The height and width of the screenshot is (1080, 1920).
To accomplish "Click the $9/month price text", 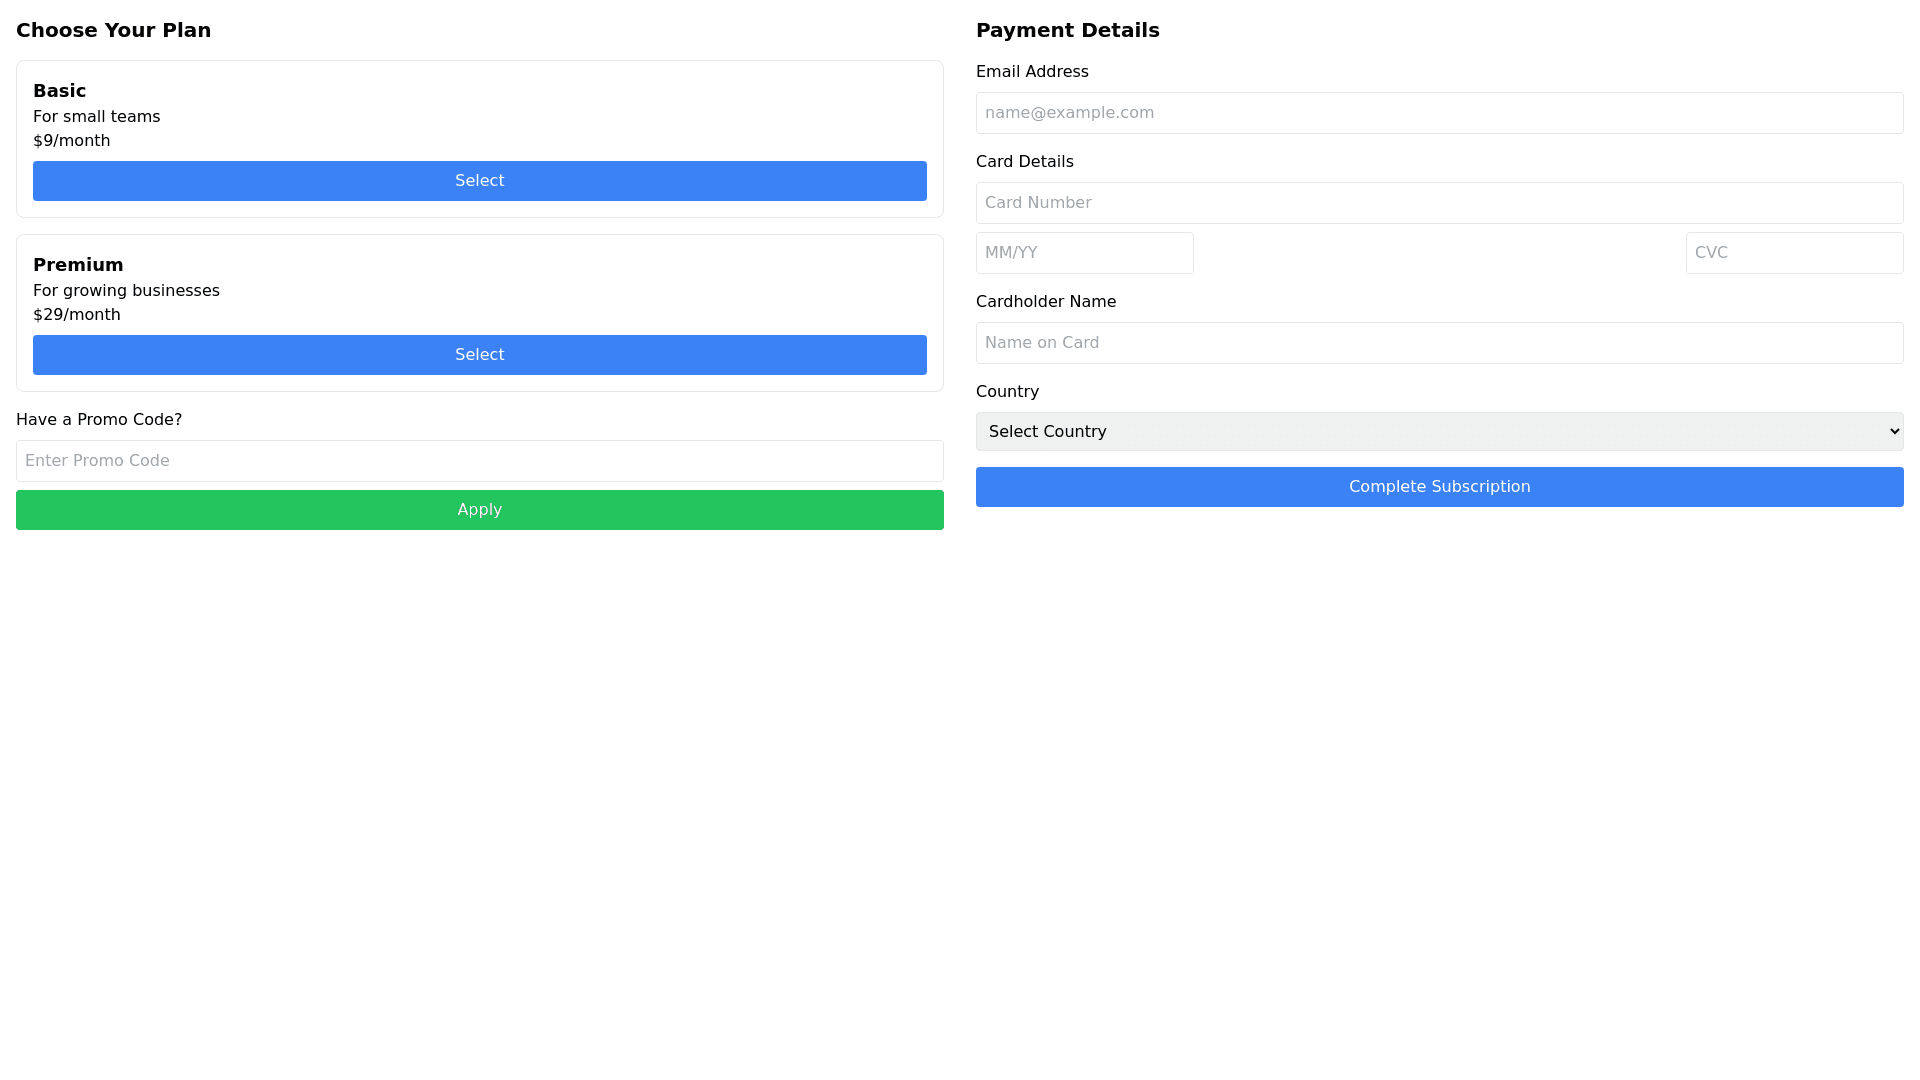I will [72, 141].
